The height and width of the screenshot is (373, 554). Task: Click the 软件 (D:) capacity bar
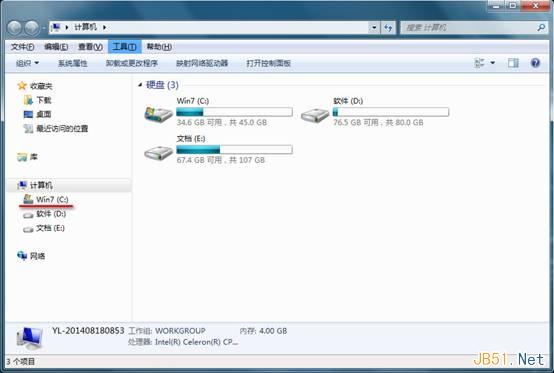(x=391, y=112)
